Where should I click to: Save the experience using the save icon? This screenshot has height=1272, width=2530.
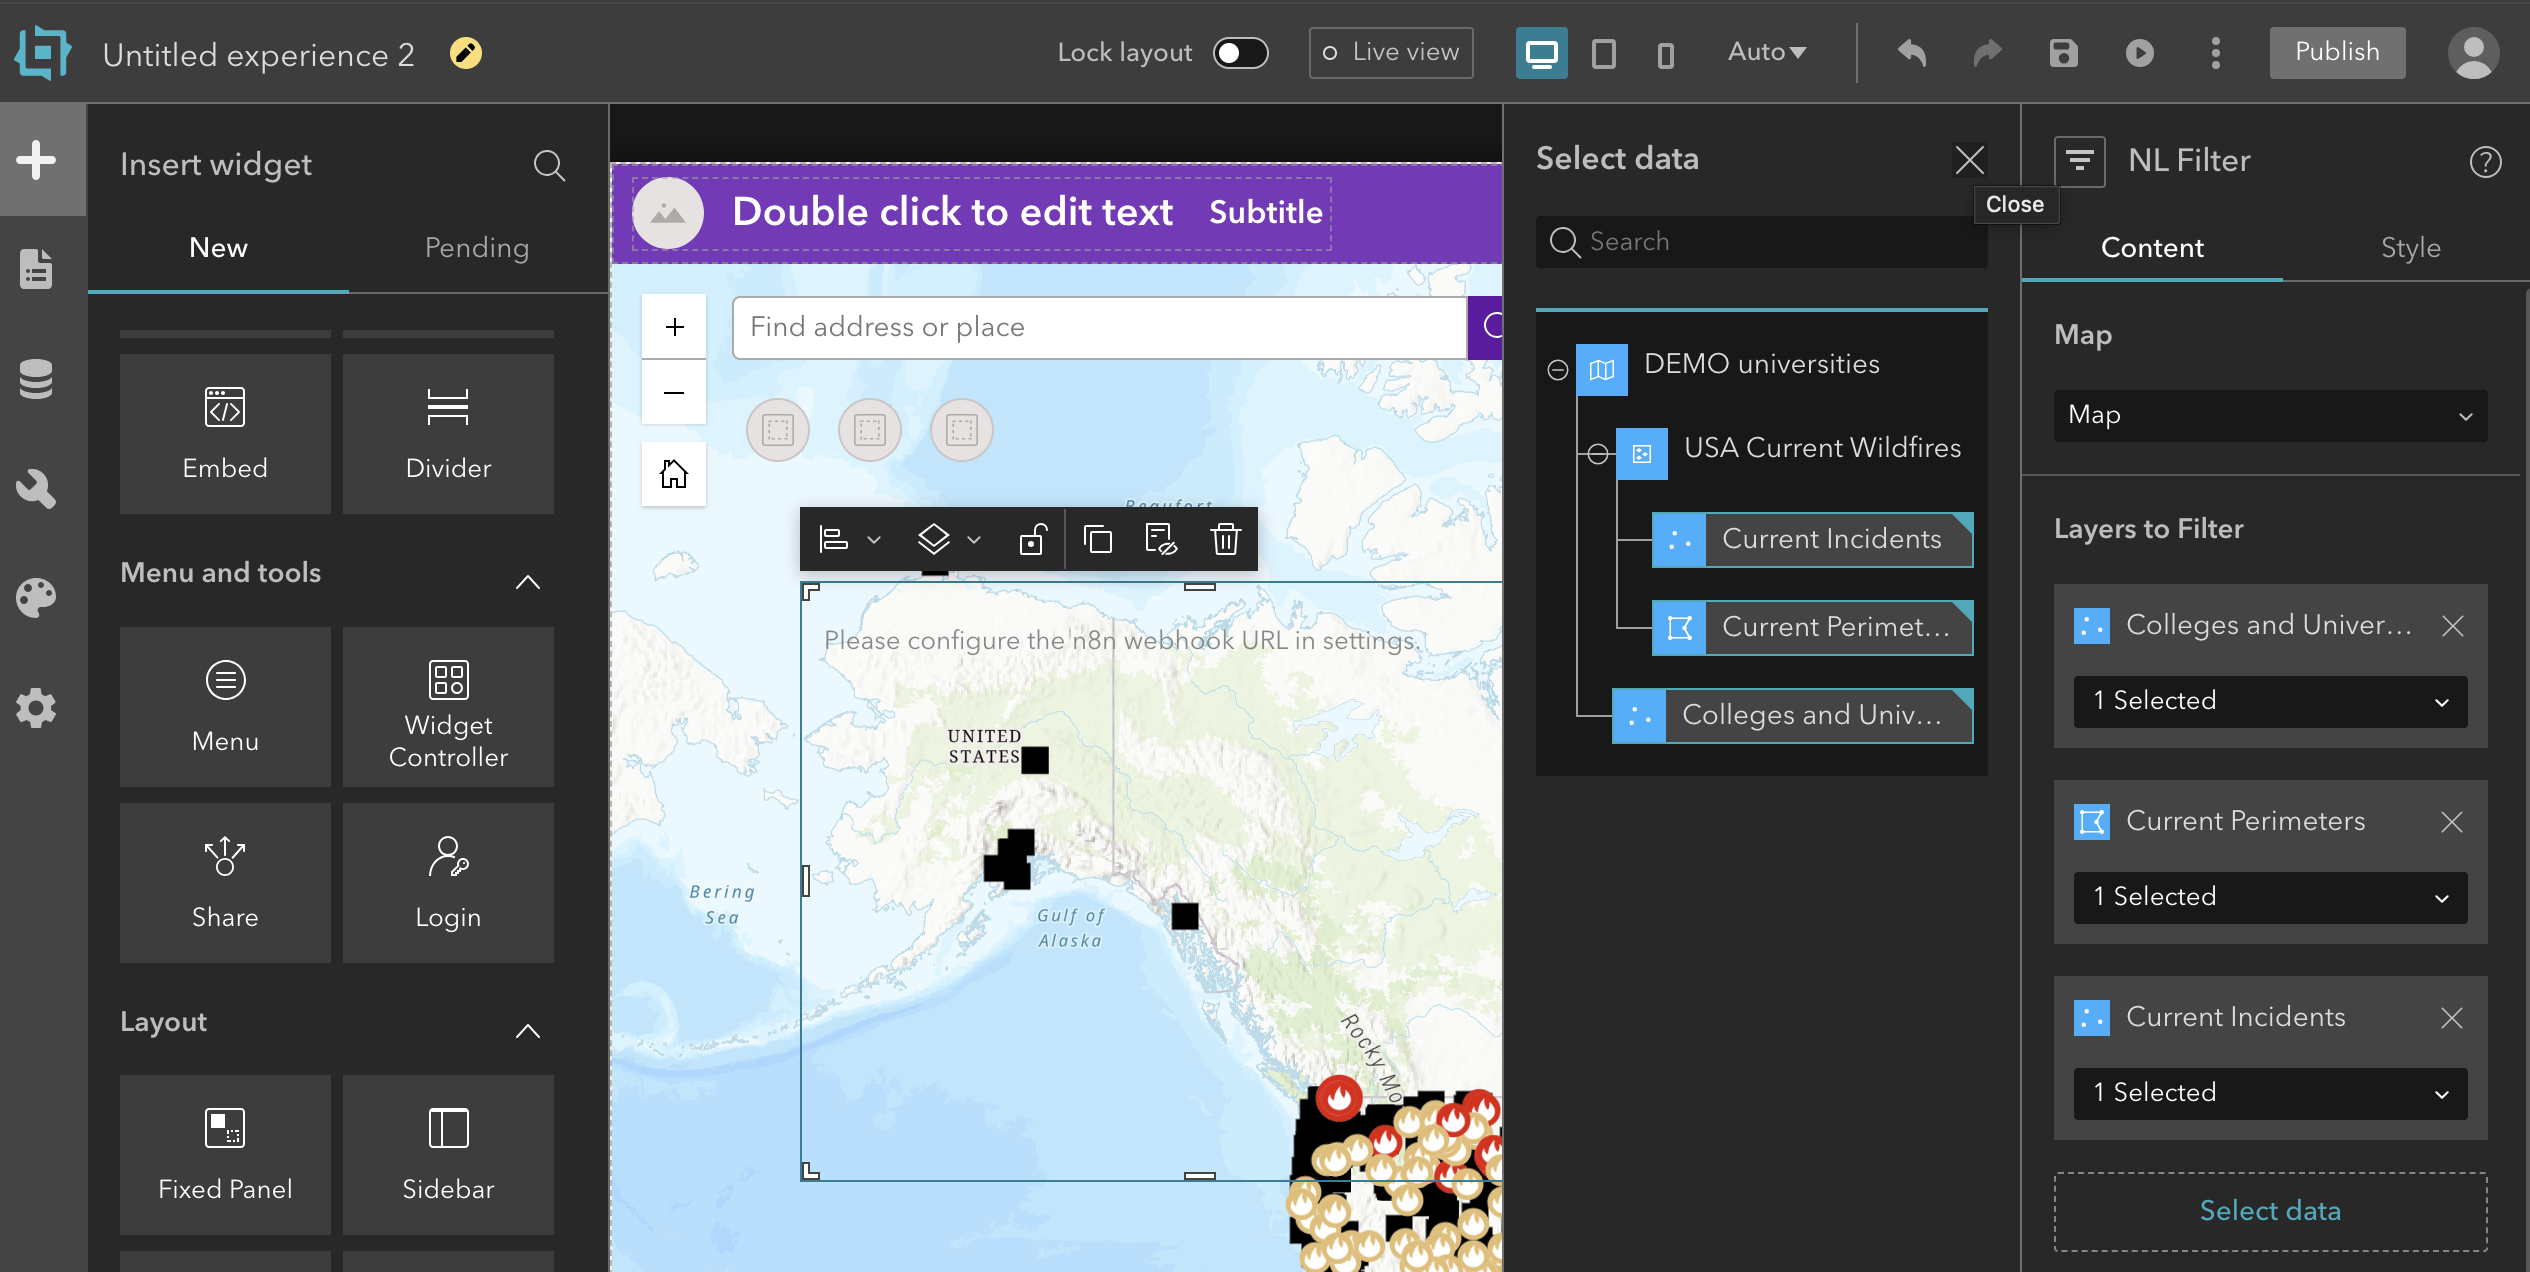[2063, 53]
